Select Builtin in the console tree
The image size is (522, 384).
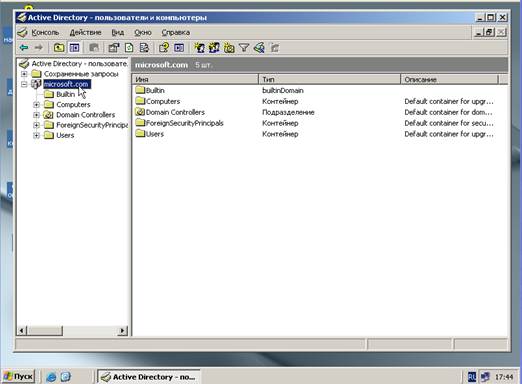[x=65, y=94]
